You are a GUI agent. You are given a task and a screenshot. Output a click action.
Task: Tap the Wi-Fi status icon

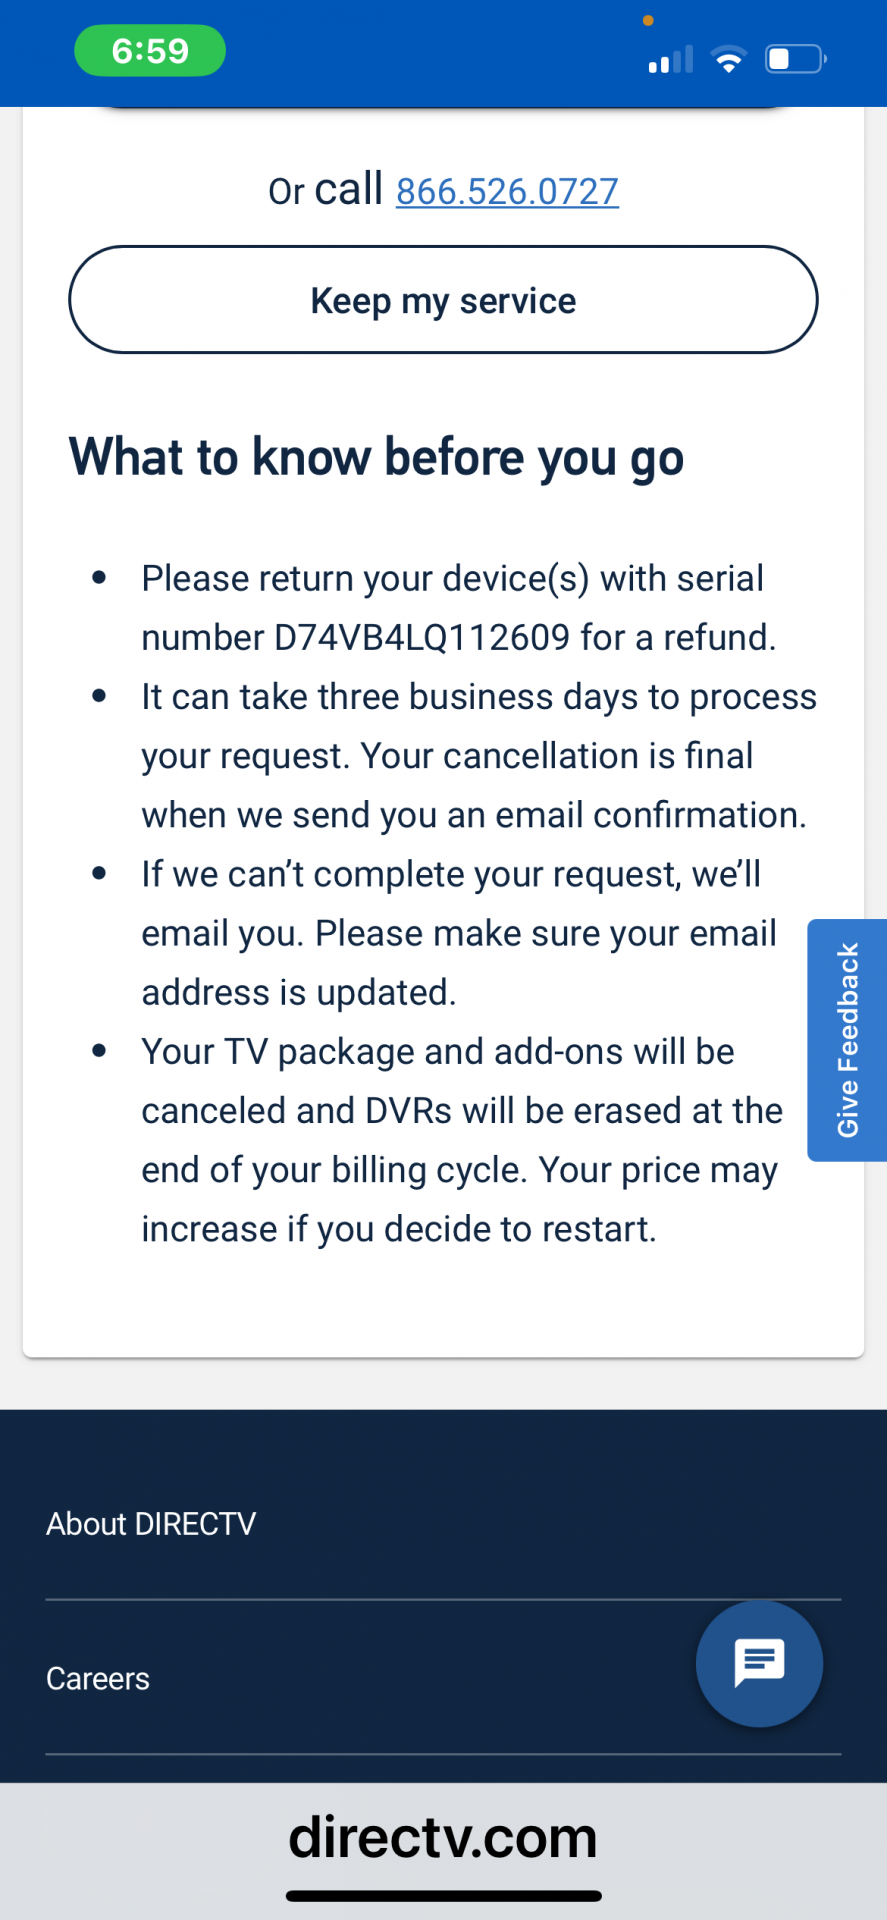click(729, 60)
